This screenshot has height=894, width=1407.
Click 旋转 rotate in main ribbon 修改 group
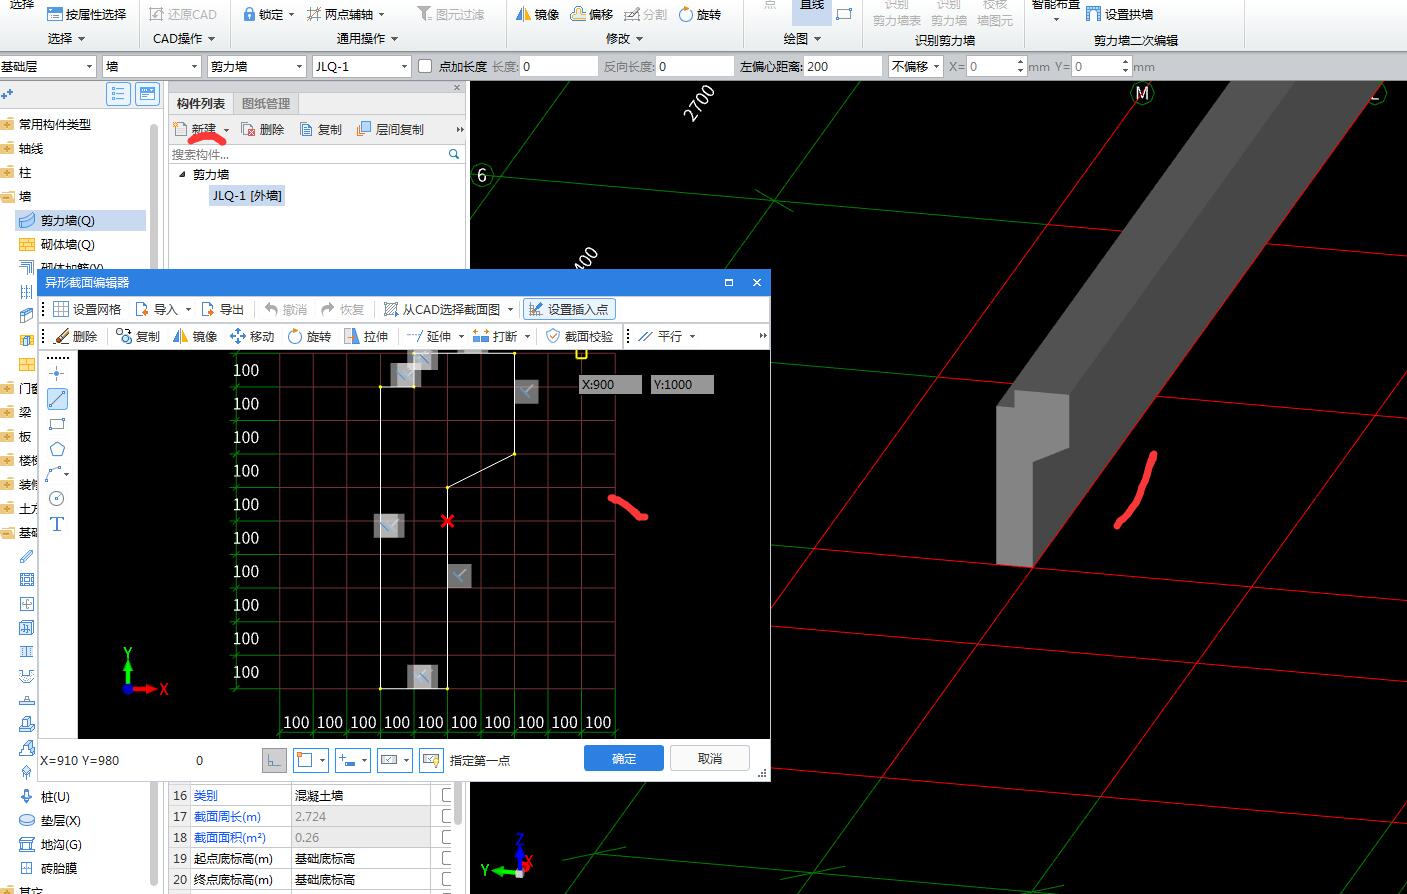click(x=700, y=14)
